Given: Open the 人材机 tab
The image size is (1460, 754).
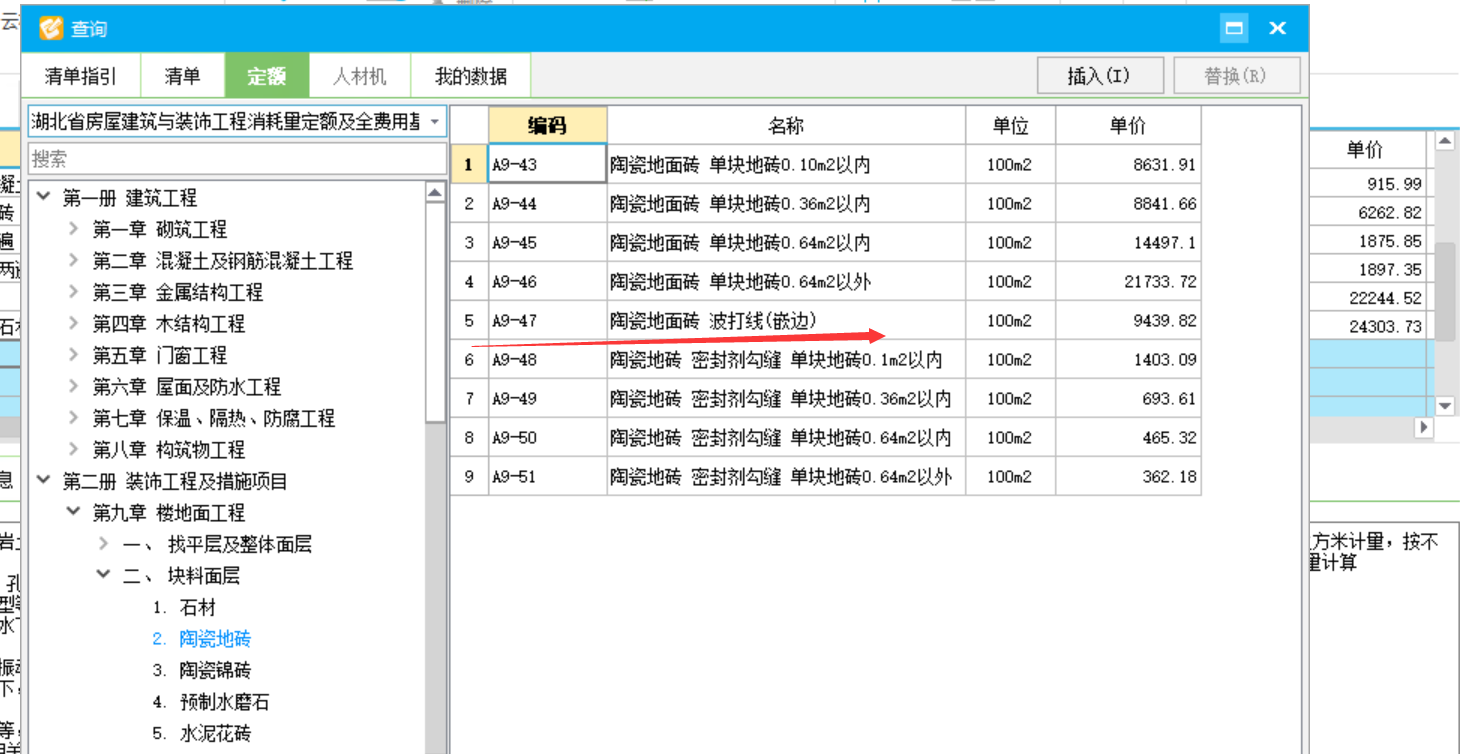Looking at the screenshot, I should (360, 76).
